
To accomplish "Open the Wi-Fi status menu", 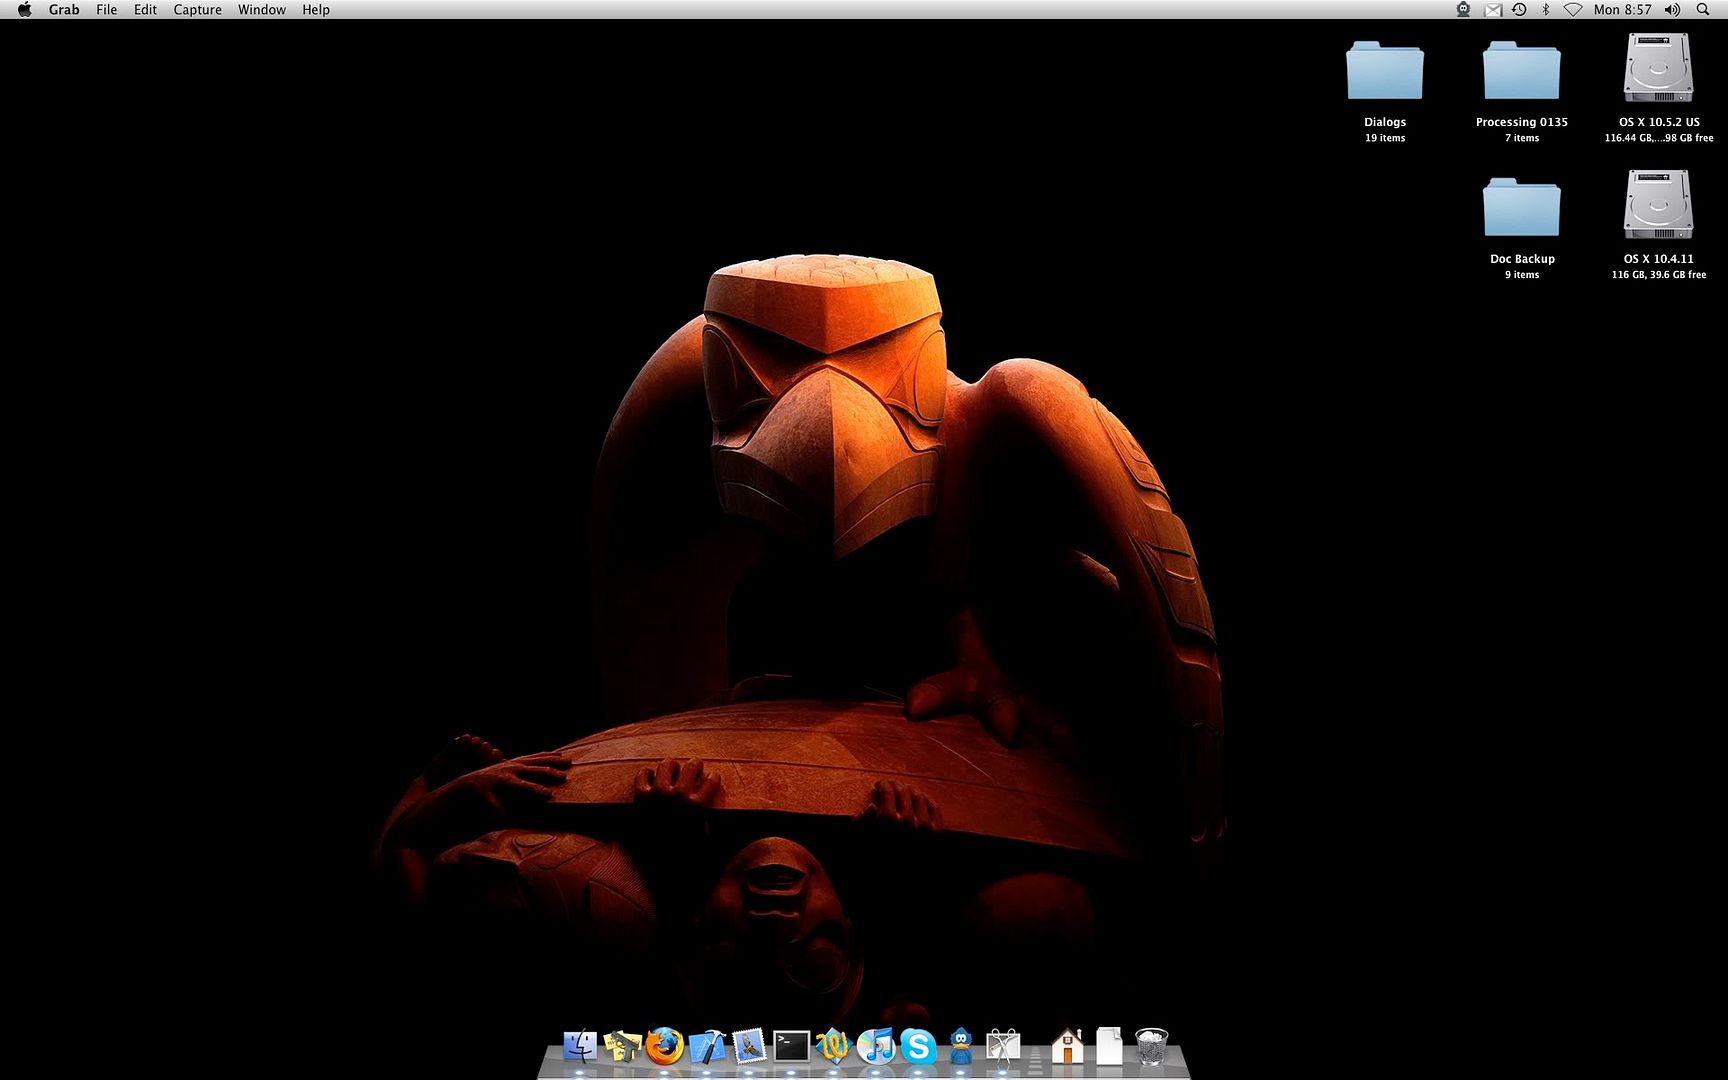I will [x=1573, y=10].
